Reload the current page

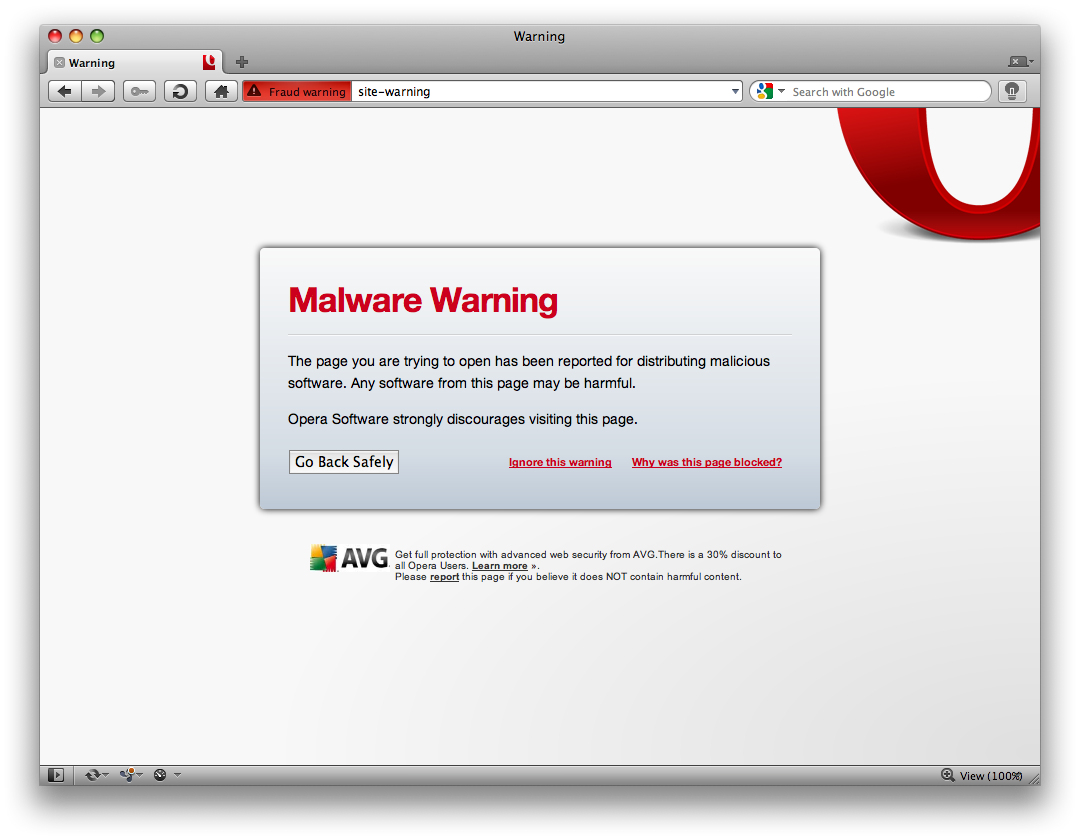(x=180, y=92)
